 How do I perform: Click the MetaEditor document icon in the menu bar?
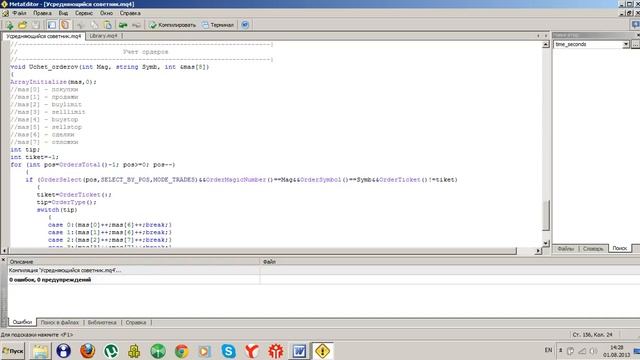(x=5, y=13)
